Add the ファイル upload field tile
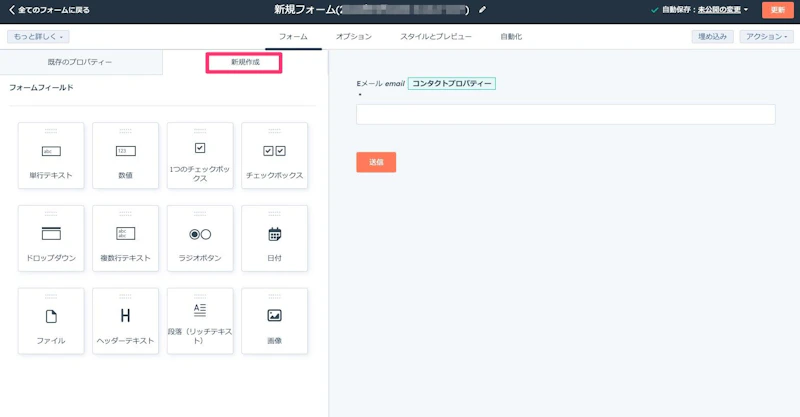Screen dimensions: 800x417 point(51,321)
